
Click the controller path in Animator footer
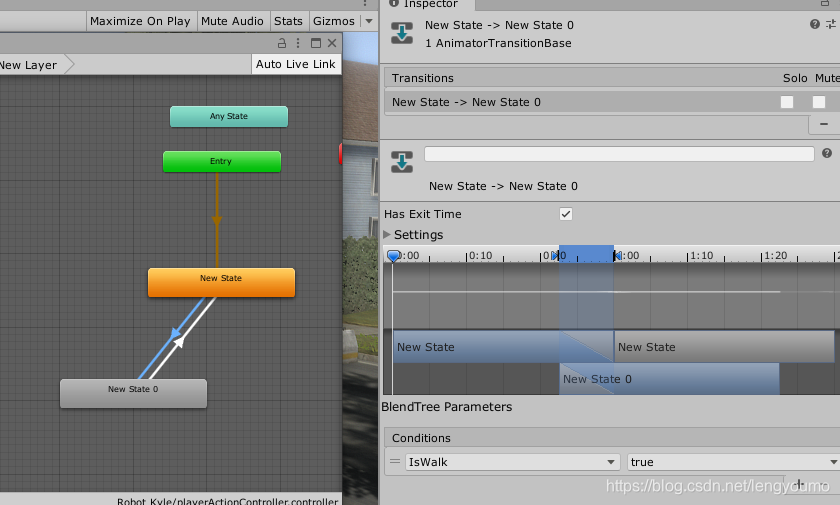coord(228,501)
